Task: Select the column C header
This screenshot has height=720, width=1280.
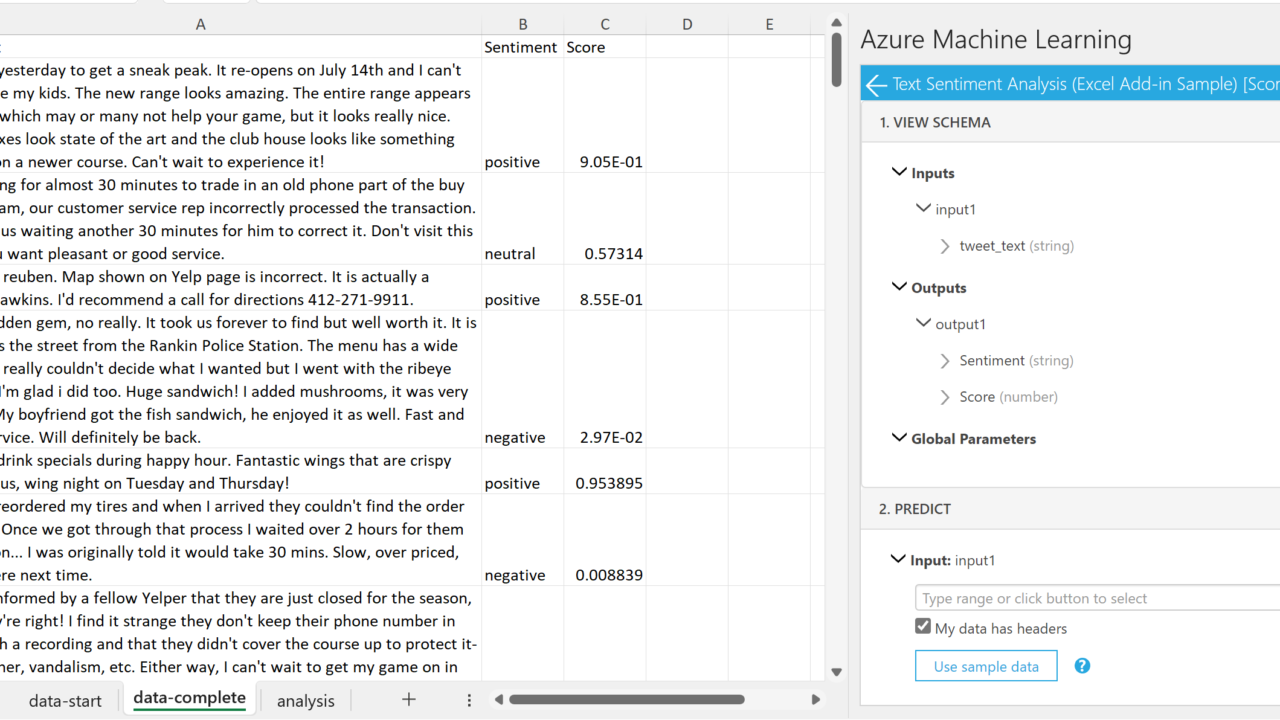Action: click(604, 24)
